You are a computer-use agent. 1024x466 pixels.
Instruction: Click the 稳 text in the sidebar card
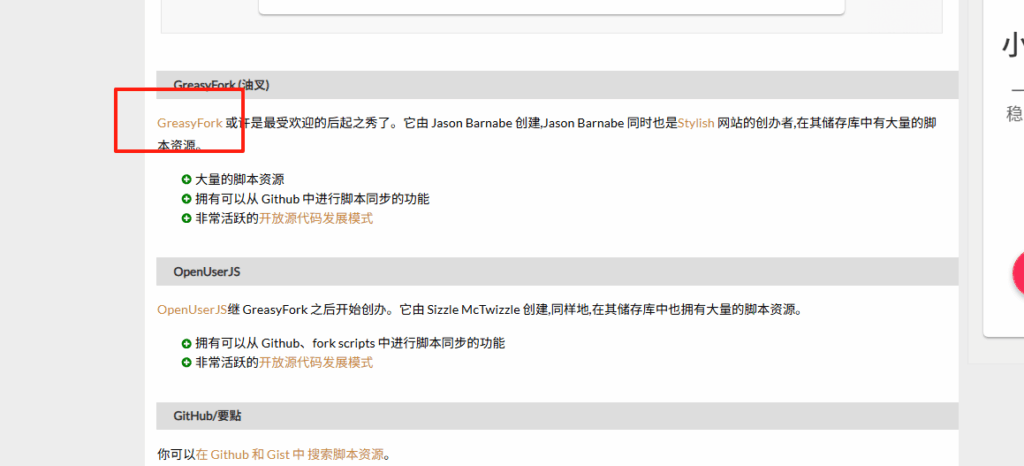pyautogui.click(x=1013, y=113)
